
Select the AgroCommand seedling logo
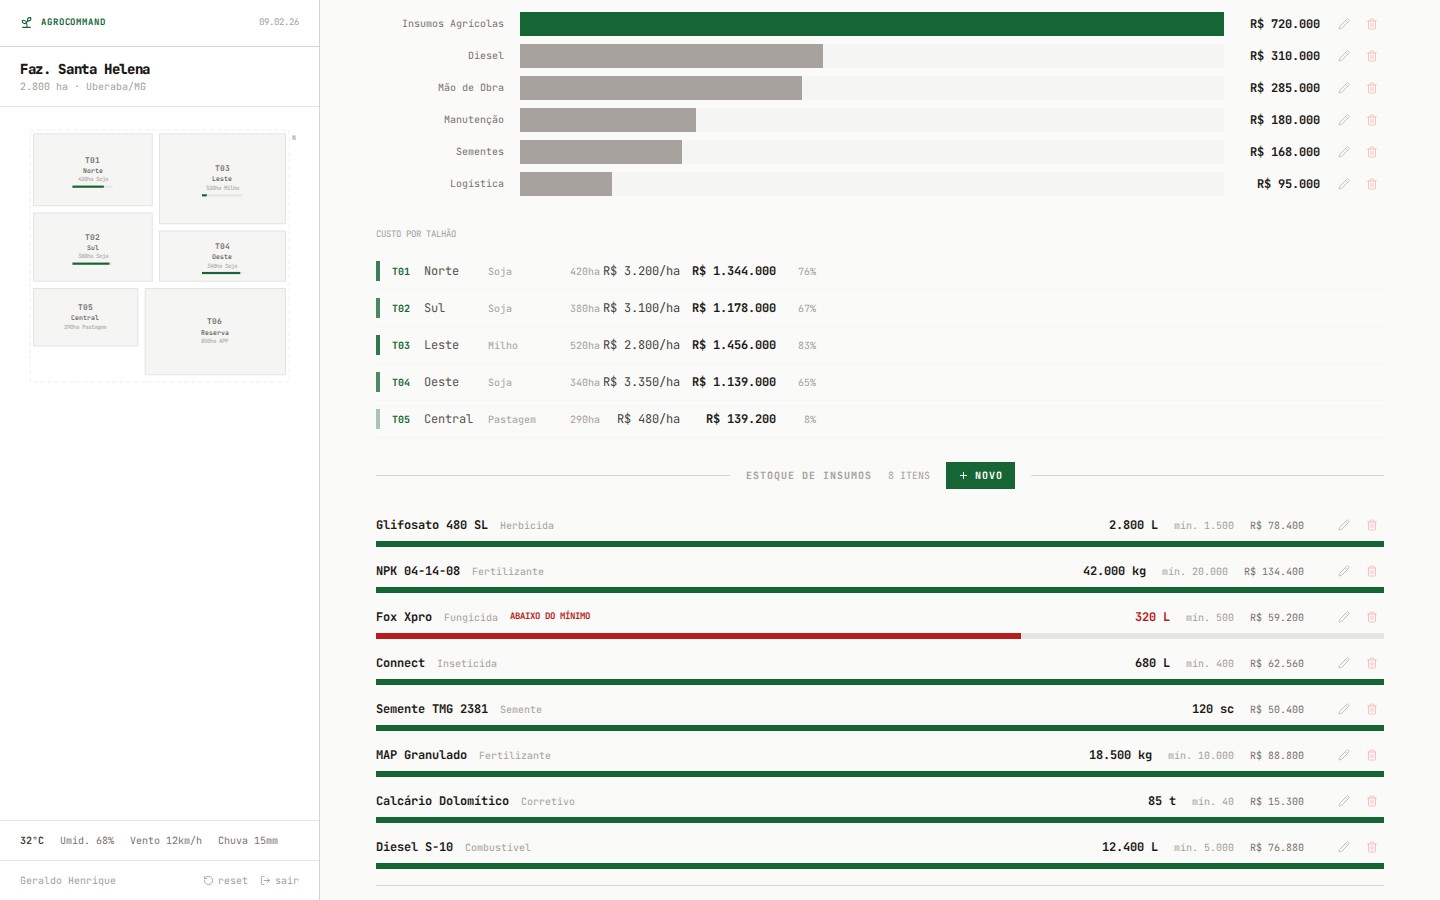click(x=26, y=21)
